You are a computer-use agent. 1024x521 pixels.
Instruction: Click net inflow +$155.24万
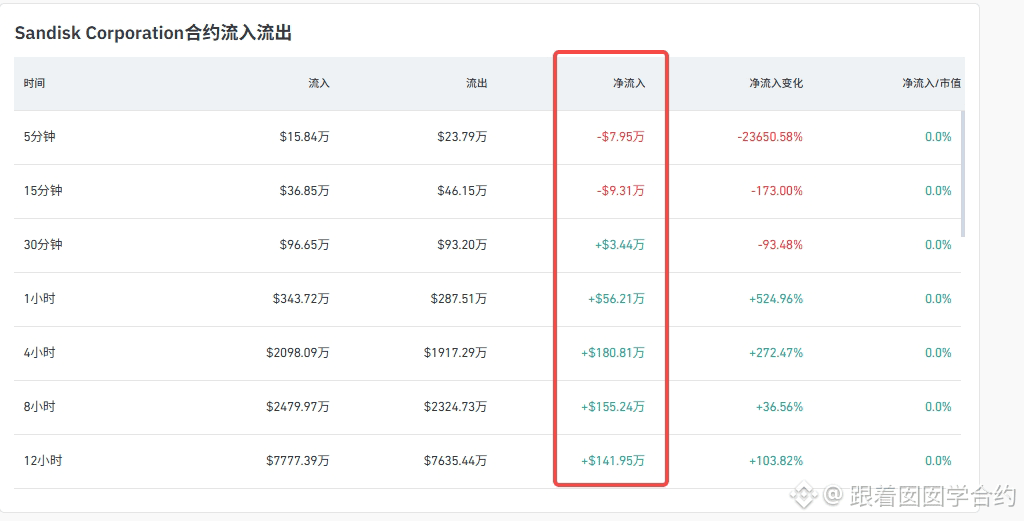(x=613, y=407)
